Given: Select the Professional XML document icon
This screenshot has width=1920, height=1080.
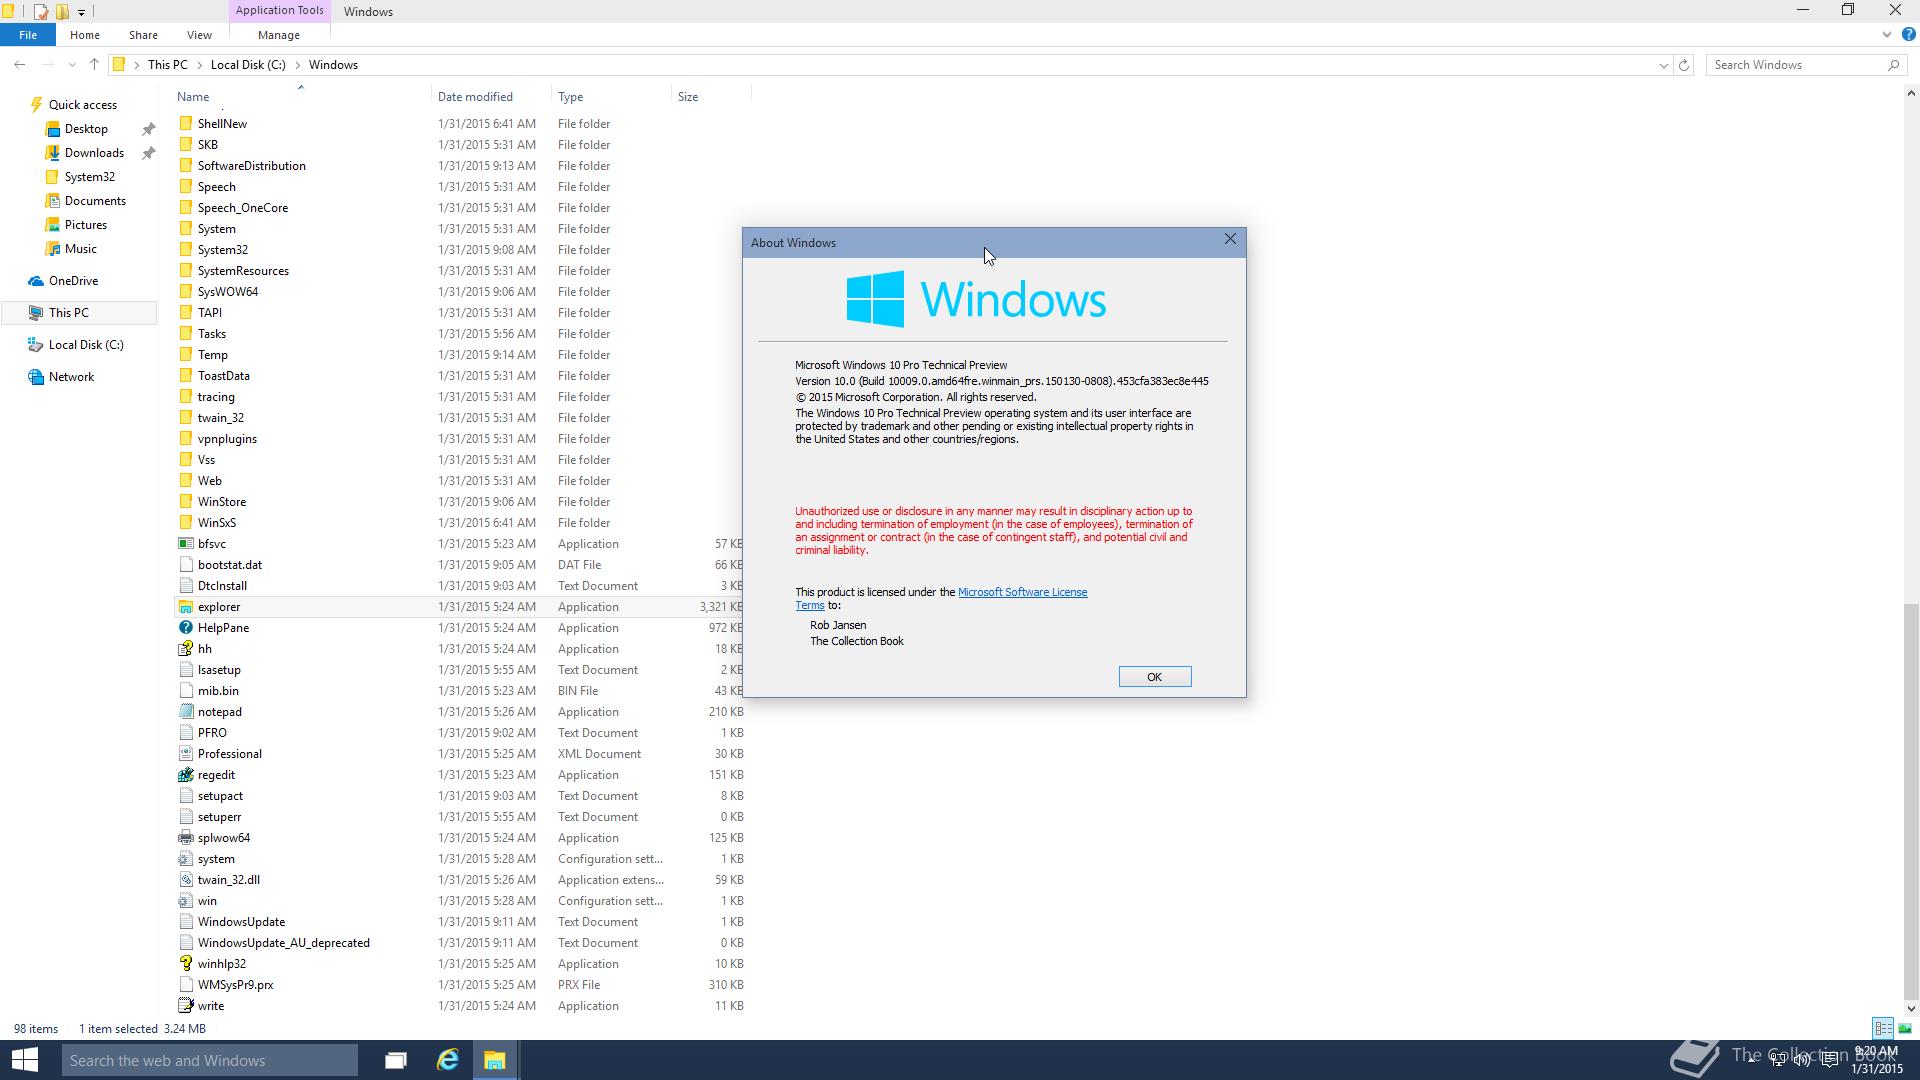Looking at the screenshot, I should click(185, 754).
